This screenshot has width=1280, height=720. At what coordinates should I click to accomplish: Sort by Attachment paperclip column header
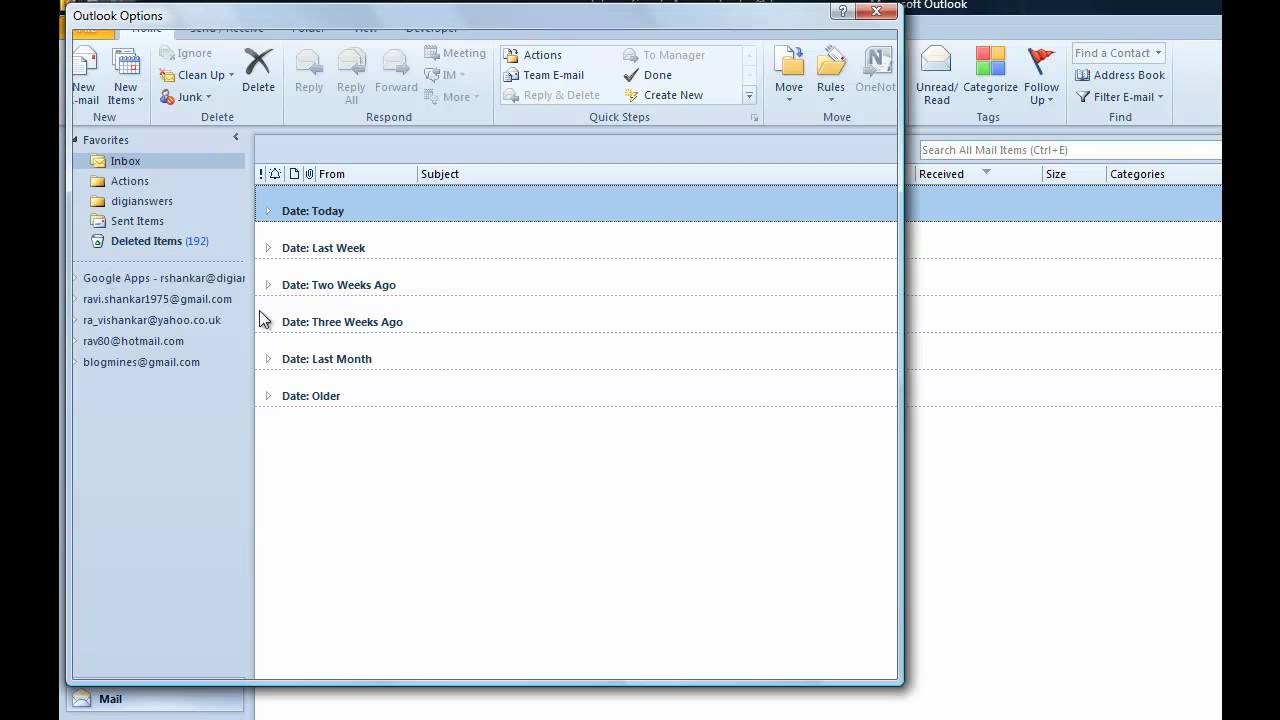[x=309, y=174]
